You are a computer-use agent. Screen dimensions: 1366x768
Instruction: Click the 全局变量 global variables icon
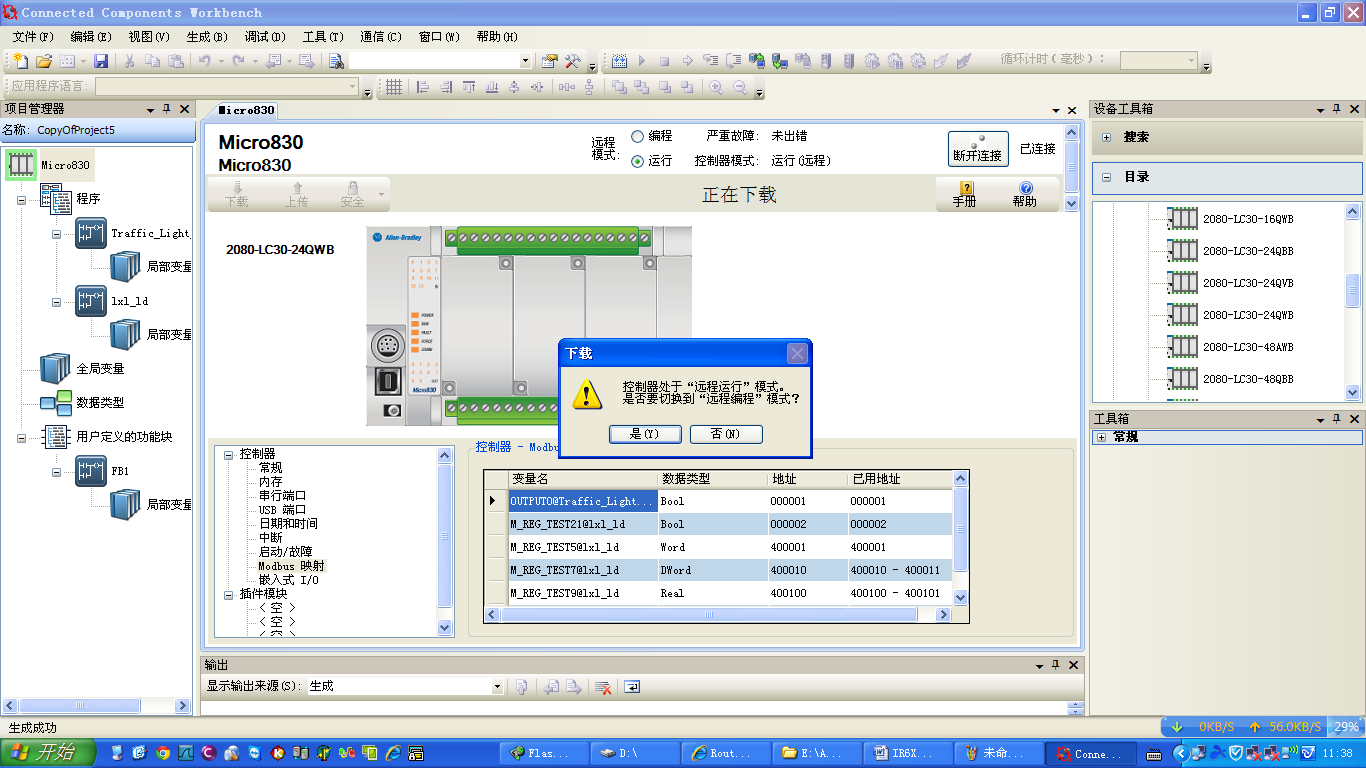coord(55,369)
